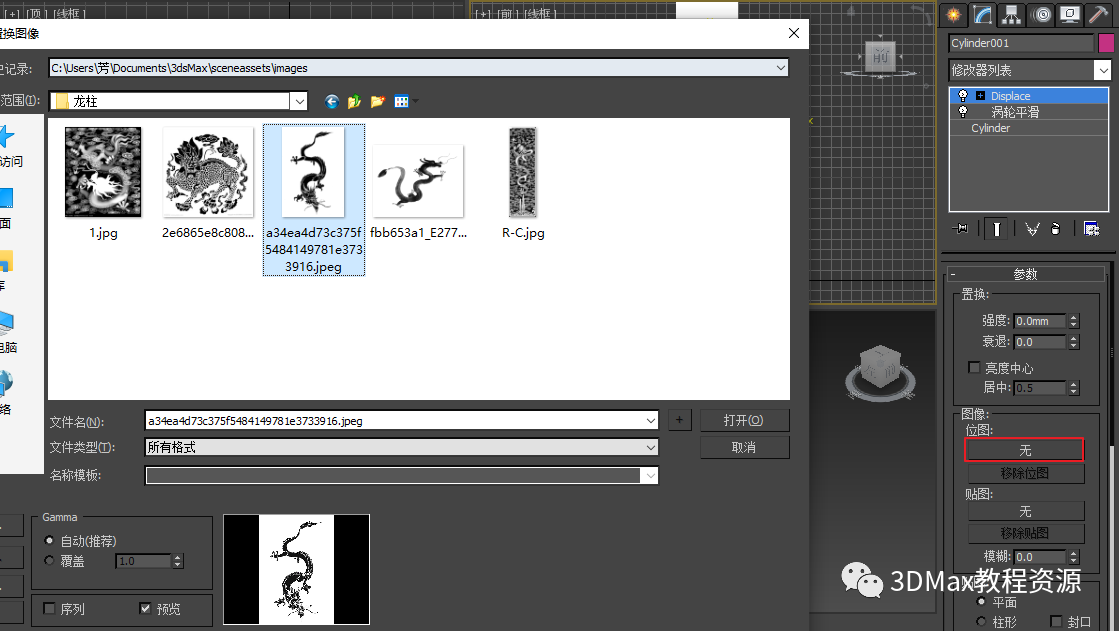This screenshot has height=631, width=1119.
Task: Select the 平面 radio button
Action: point(981,602)
